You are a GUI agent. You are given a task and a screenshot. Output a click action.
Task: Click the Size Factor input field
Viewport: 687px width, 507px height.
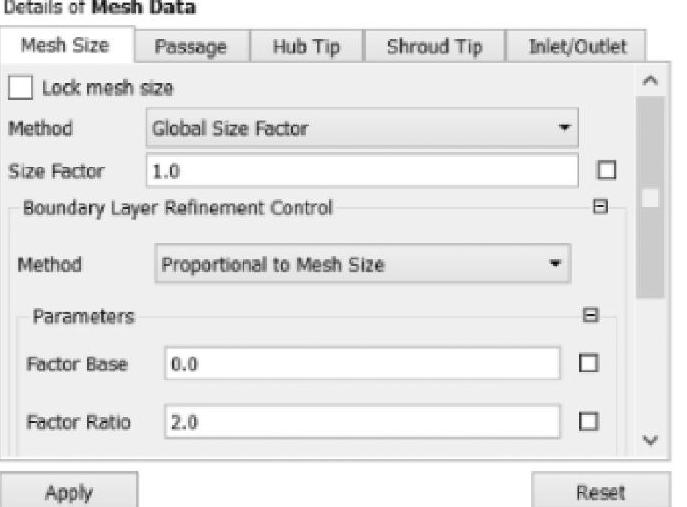(x=362, y=171)
